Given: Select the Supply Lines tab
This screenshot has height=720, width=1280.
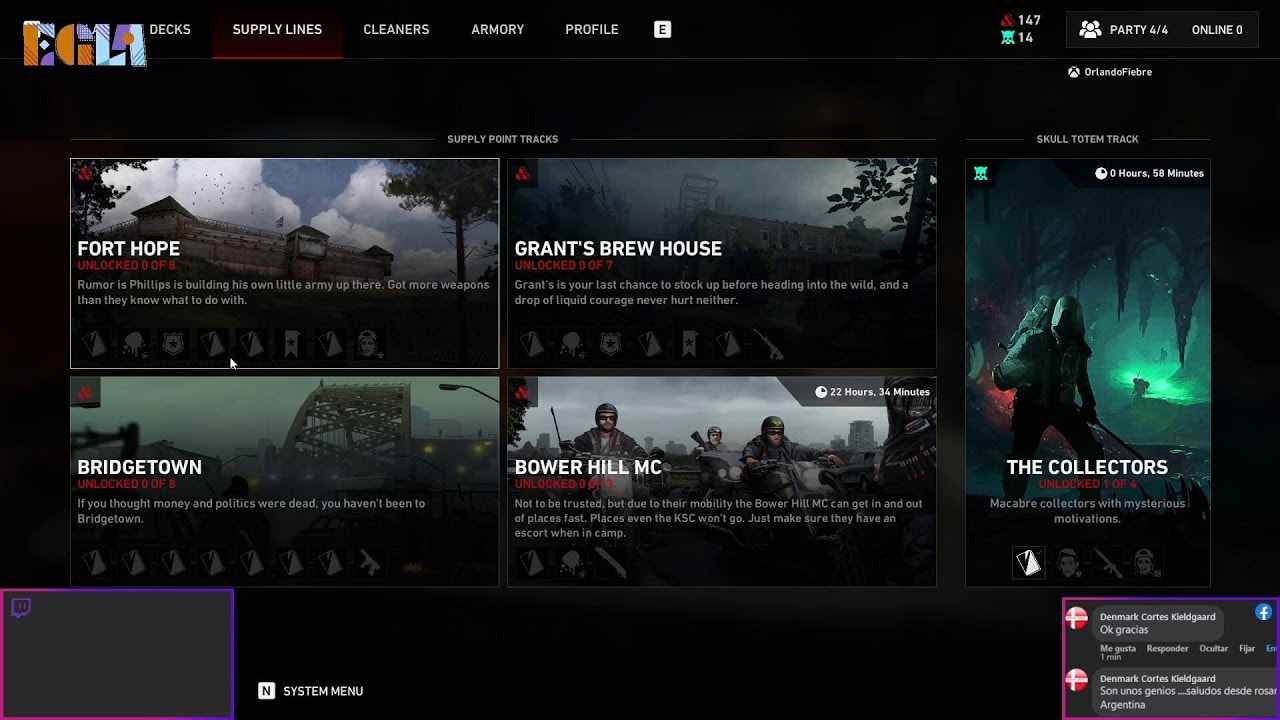Looking at the screenshot, I should click(277, 30).
